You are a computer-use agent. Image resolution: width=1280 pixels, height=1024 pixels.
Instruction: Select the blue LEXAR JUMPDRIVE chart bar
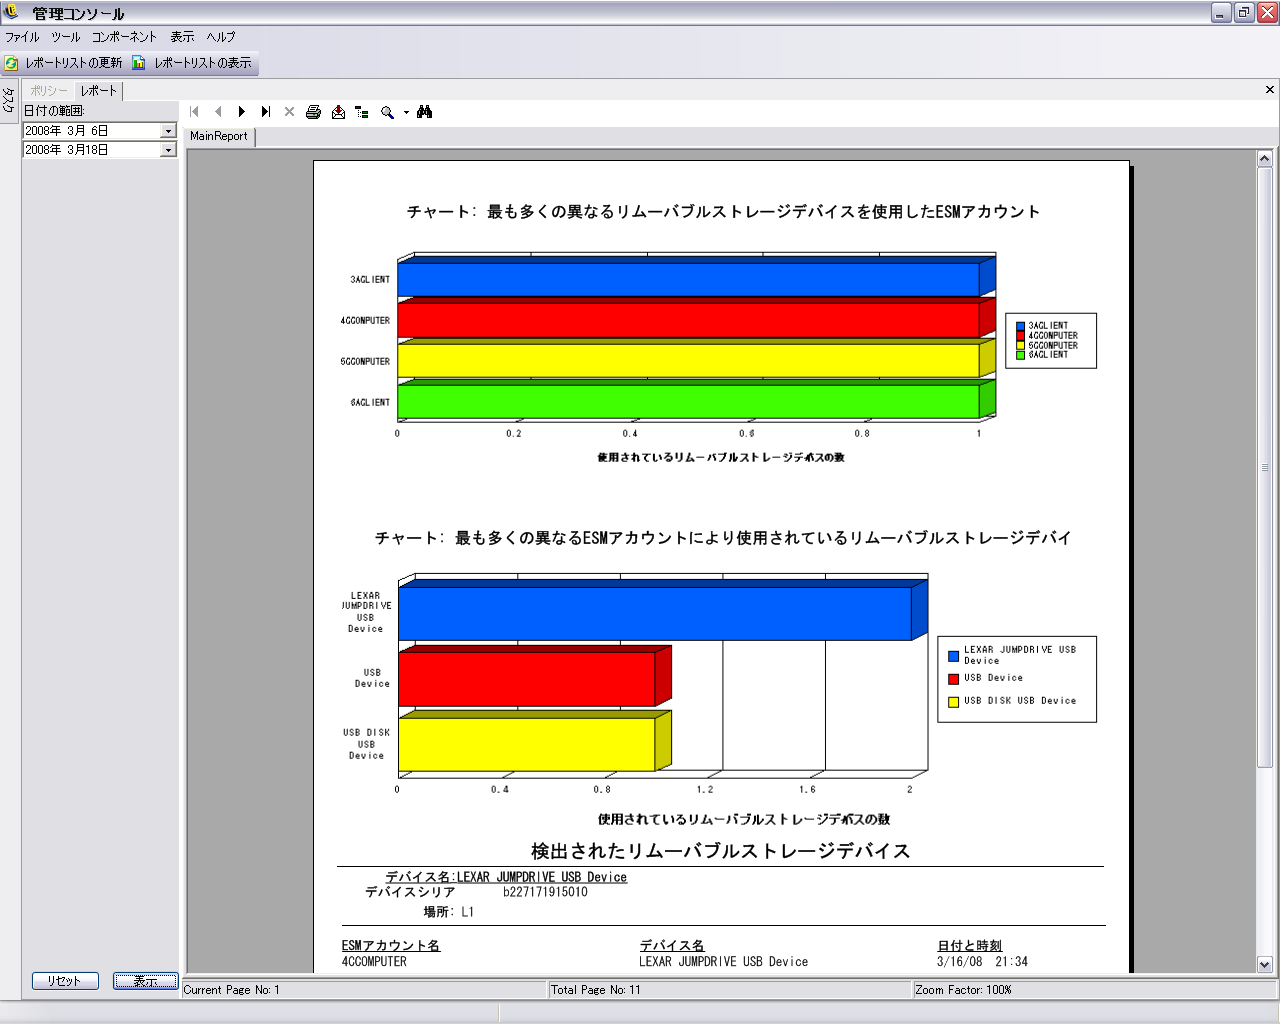point(655,613)
